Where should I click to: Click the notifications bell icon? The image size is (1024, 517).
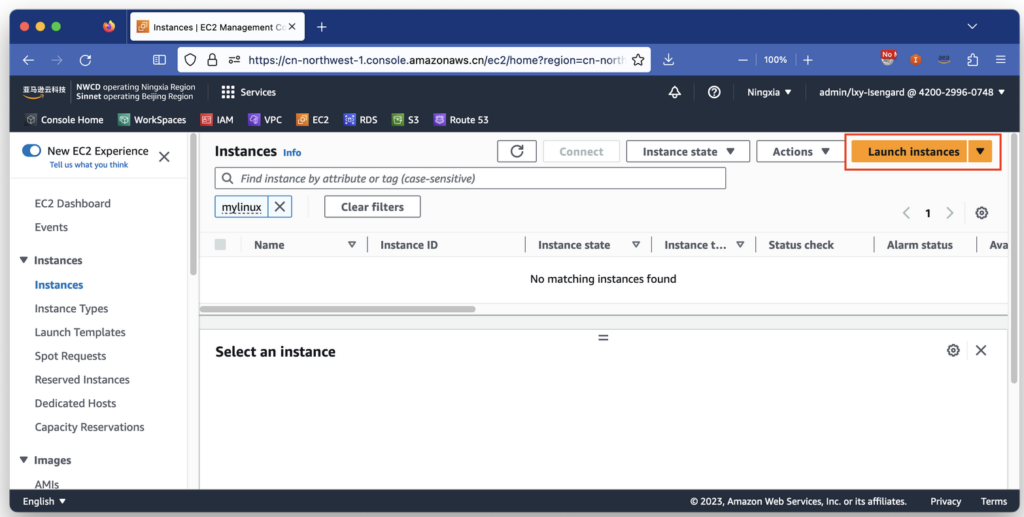[675, 92]
